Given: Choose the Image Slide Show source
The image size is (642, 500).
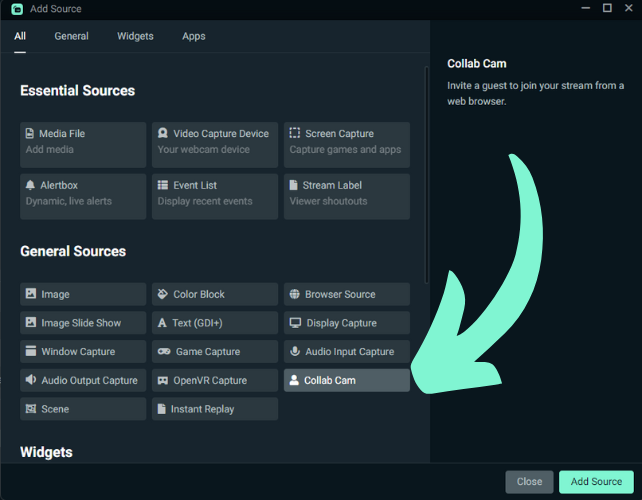Looking at the screenshot, I should click(x=83, y=323).
